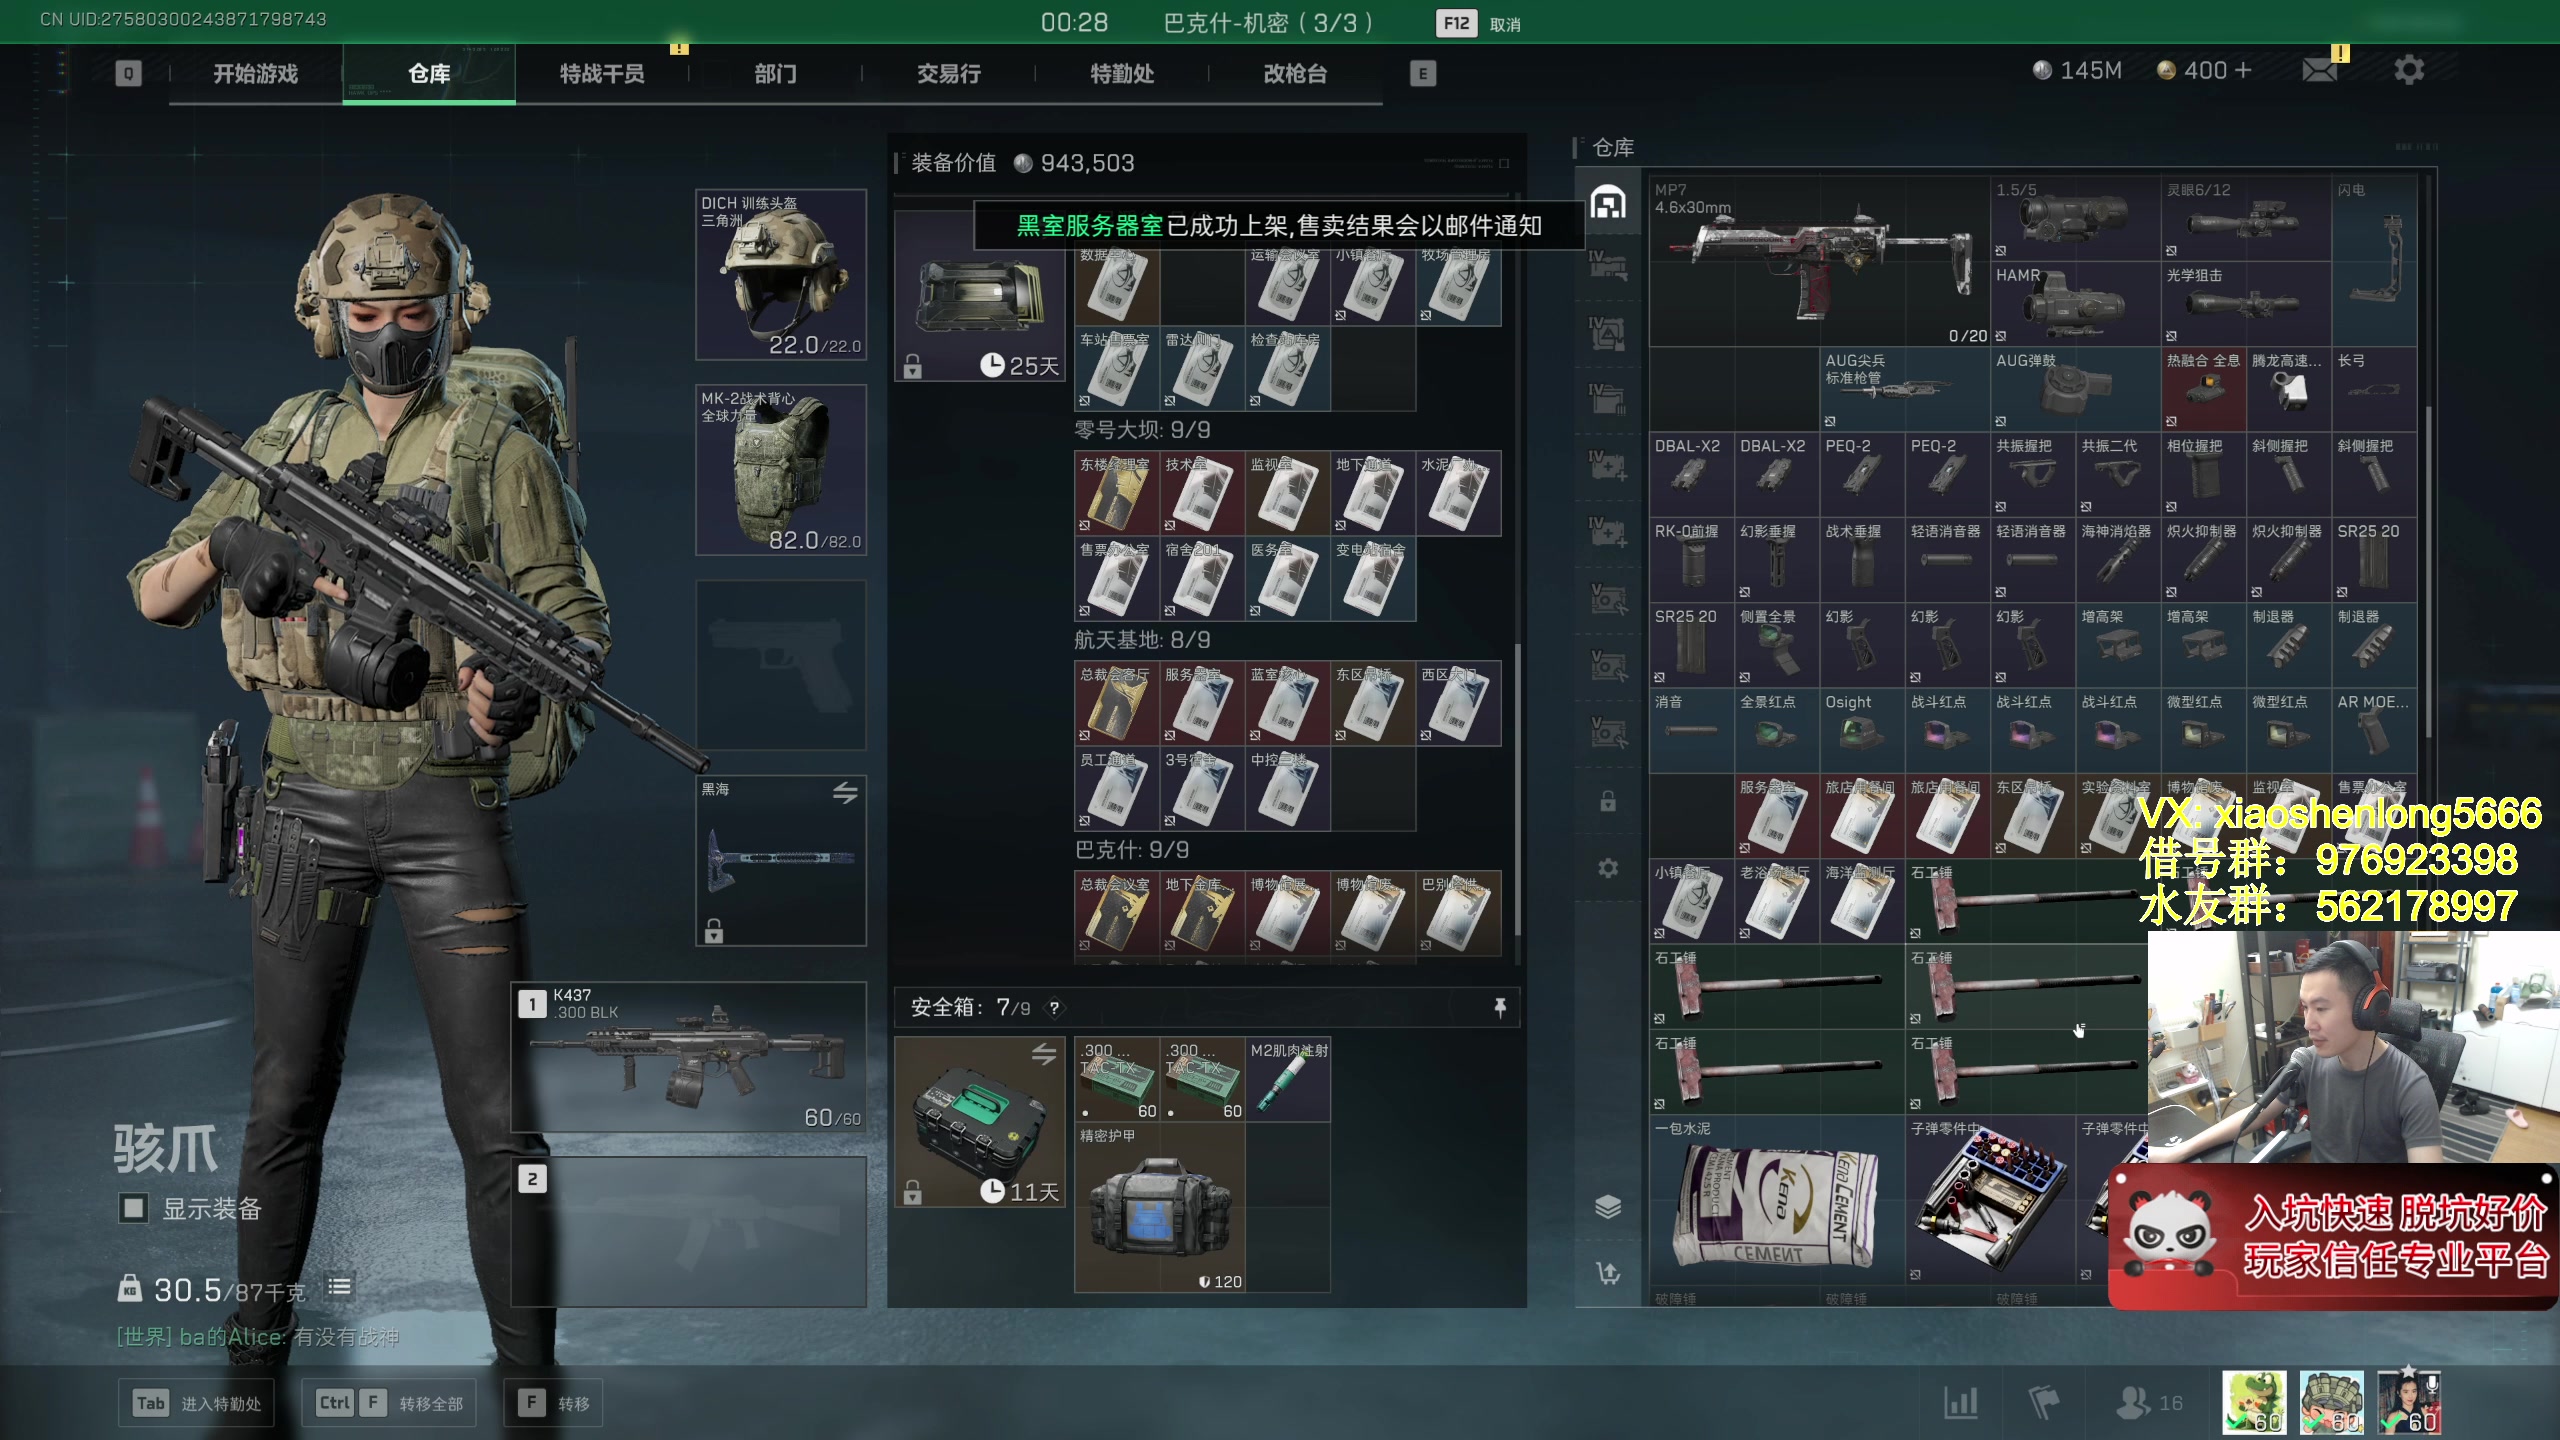Pin the 安全箱 panel

tap(1500, 1008)
